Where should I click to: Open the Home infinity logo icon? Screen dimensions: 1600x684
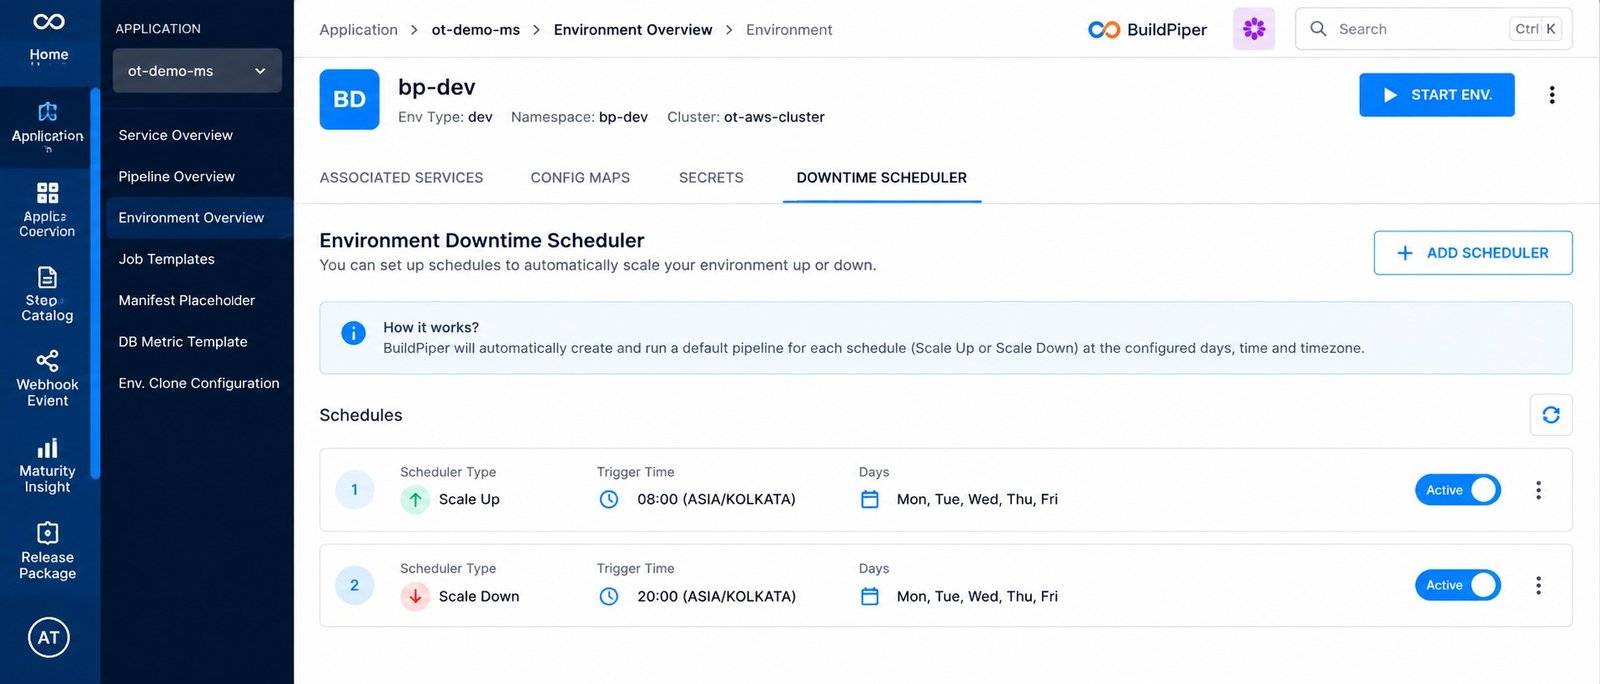[x=49, y=22]
